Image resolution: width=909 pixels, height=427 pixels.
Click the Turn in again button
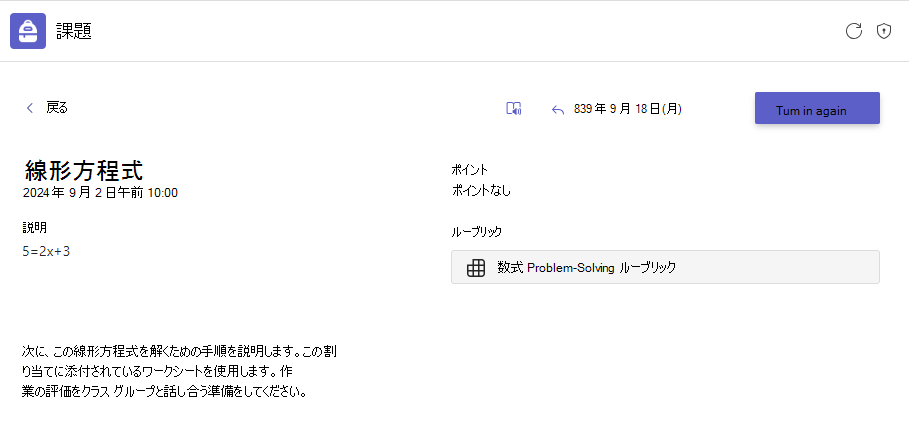pos(817,108)
